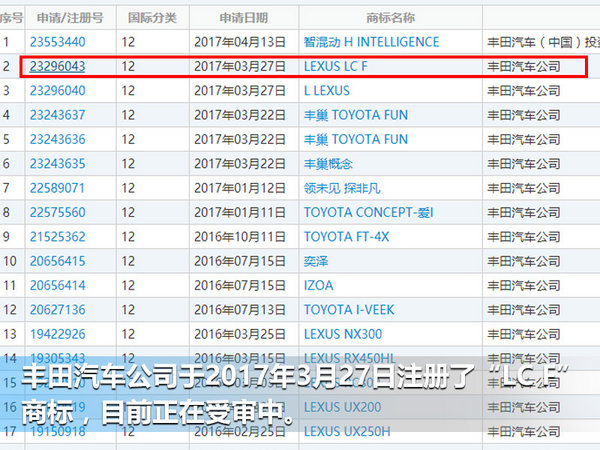Open registration number 21525362 link

pos(57,236)
